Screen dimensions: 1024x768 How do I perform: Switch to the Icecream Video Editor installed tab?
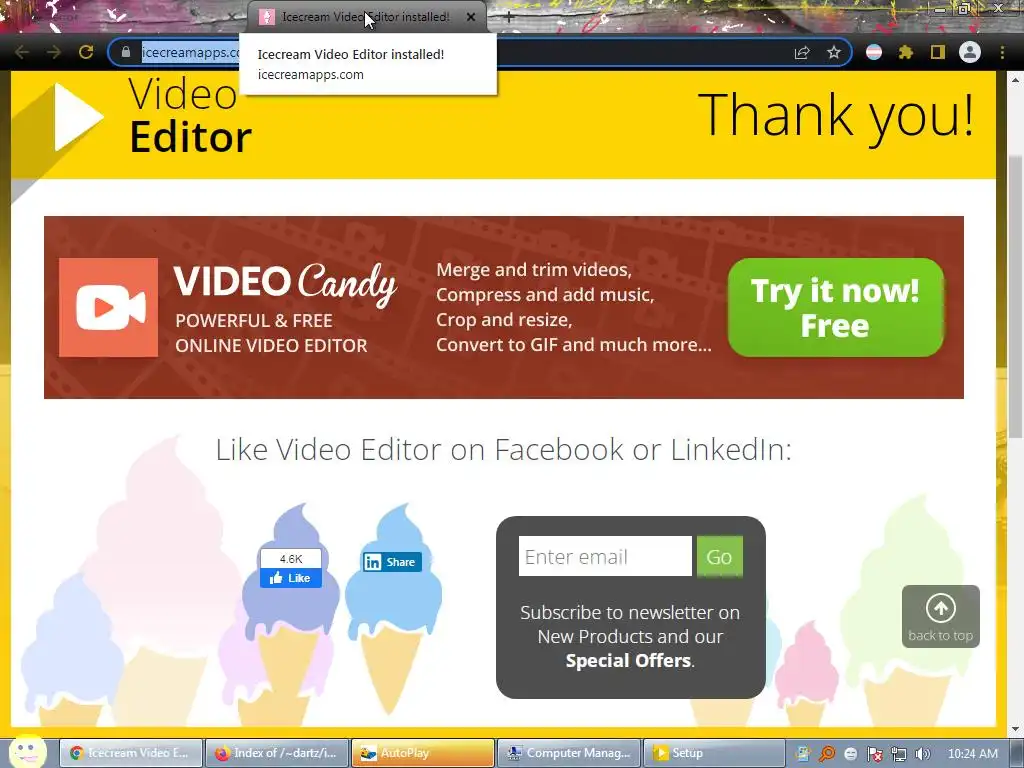366,17
